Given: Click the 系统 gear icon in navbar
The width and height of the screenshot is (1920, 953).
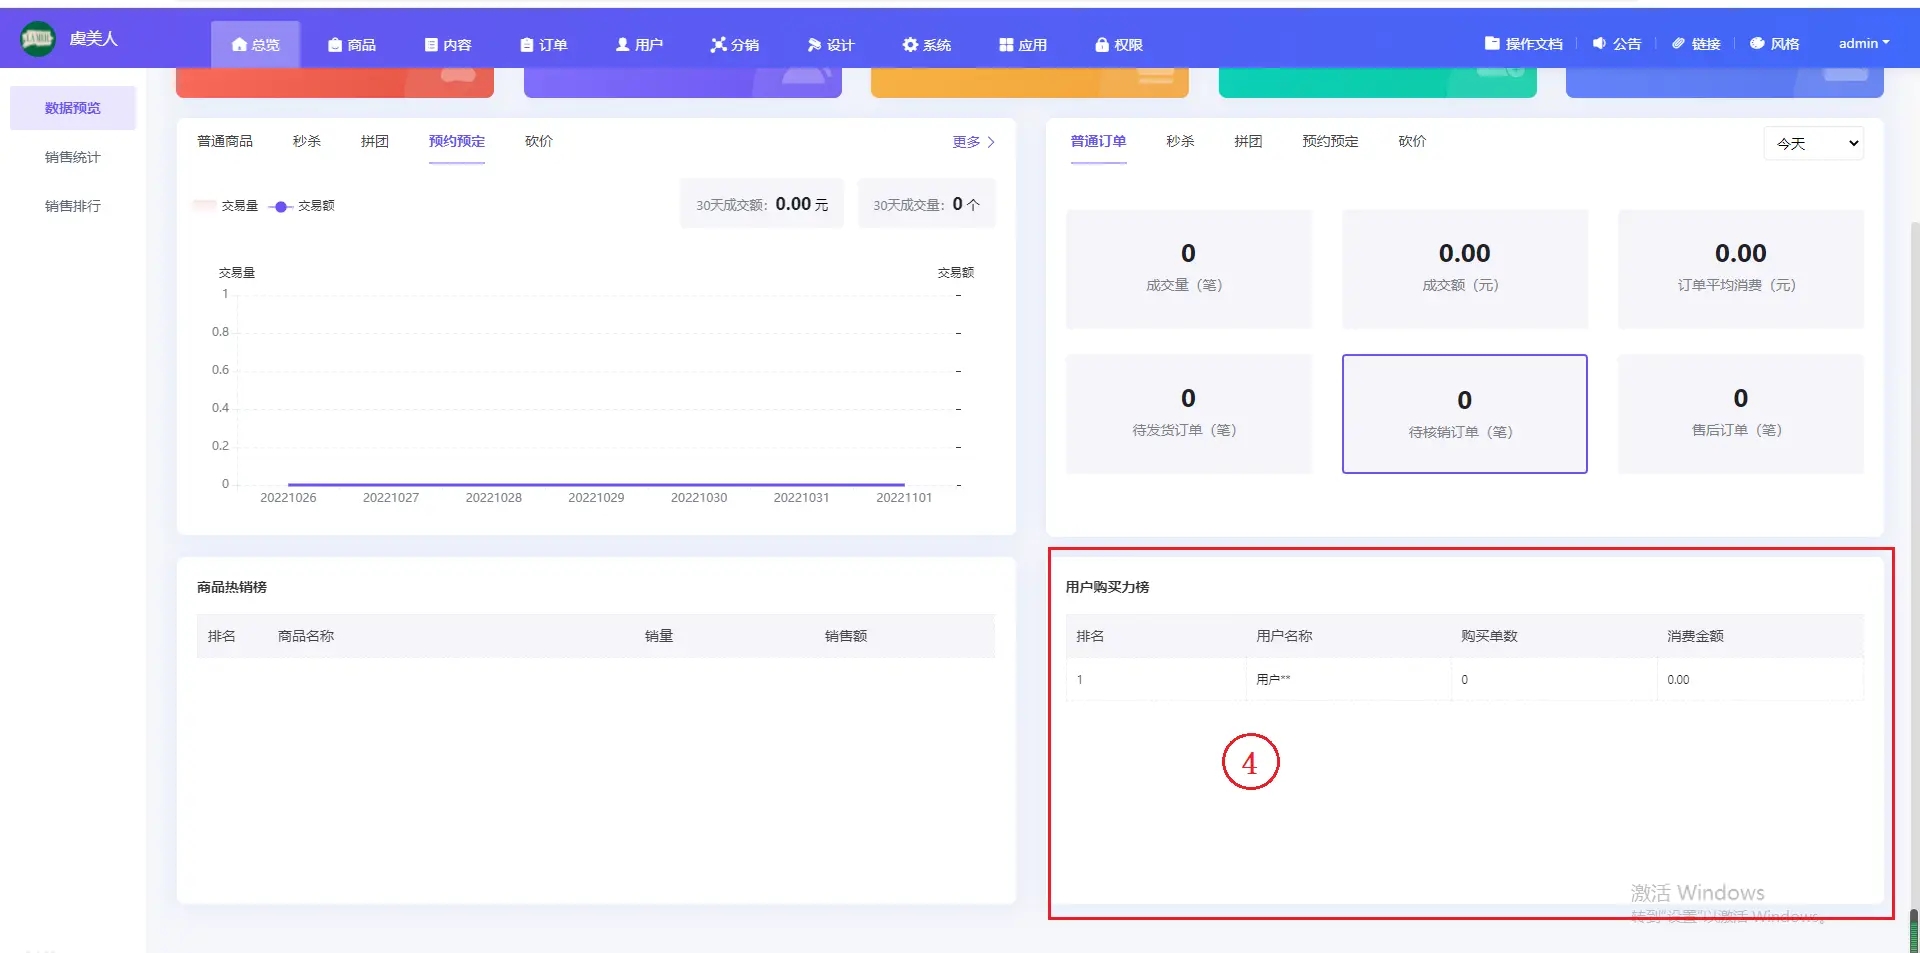Looking at the screenshot, I should [x=910, y=45].
